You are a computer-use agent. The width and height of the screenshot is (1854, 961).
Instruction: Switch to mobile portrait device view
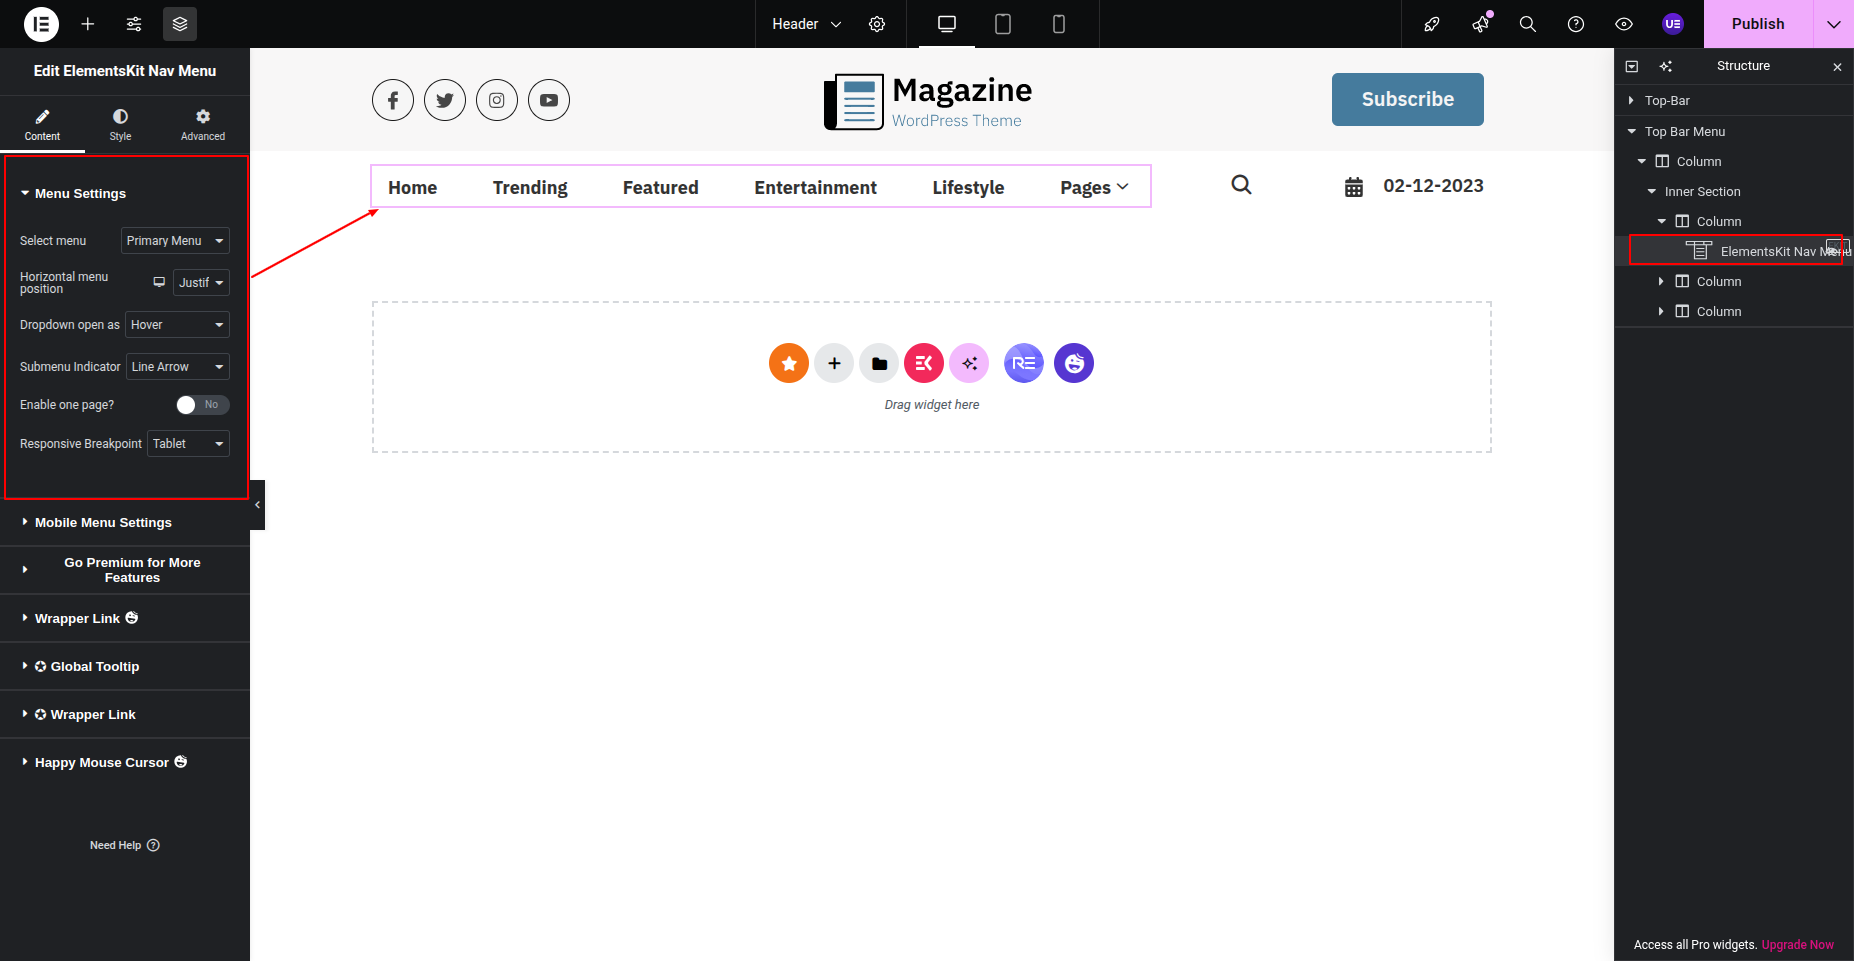1058,24
